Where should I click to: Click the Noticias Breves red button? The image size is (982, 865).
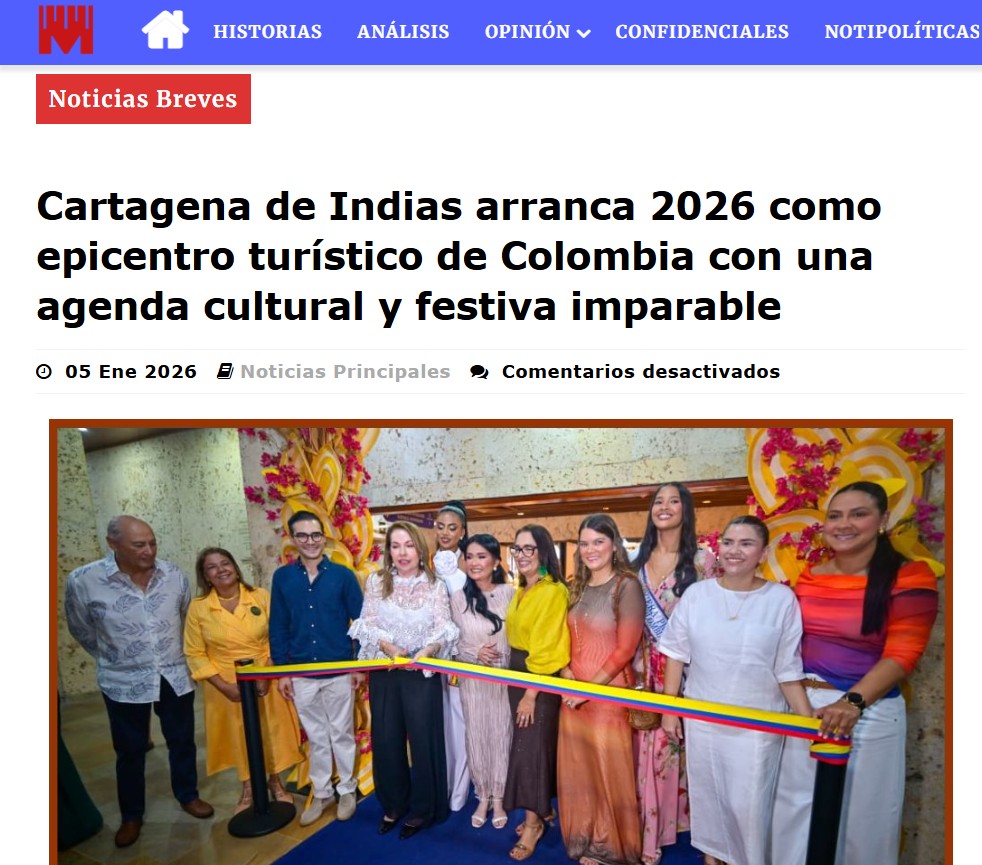143,99
